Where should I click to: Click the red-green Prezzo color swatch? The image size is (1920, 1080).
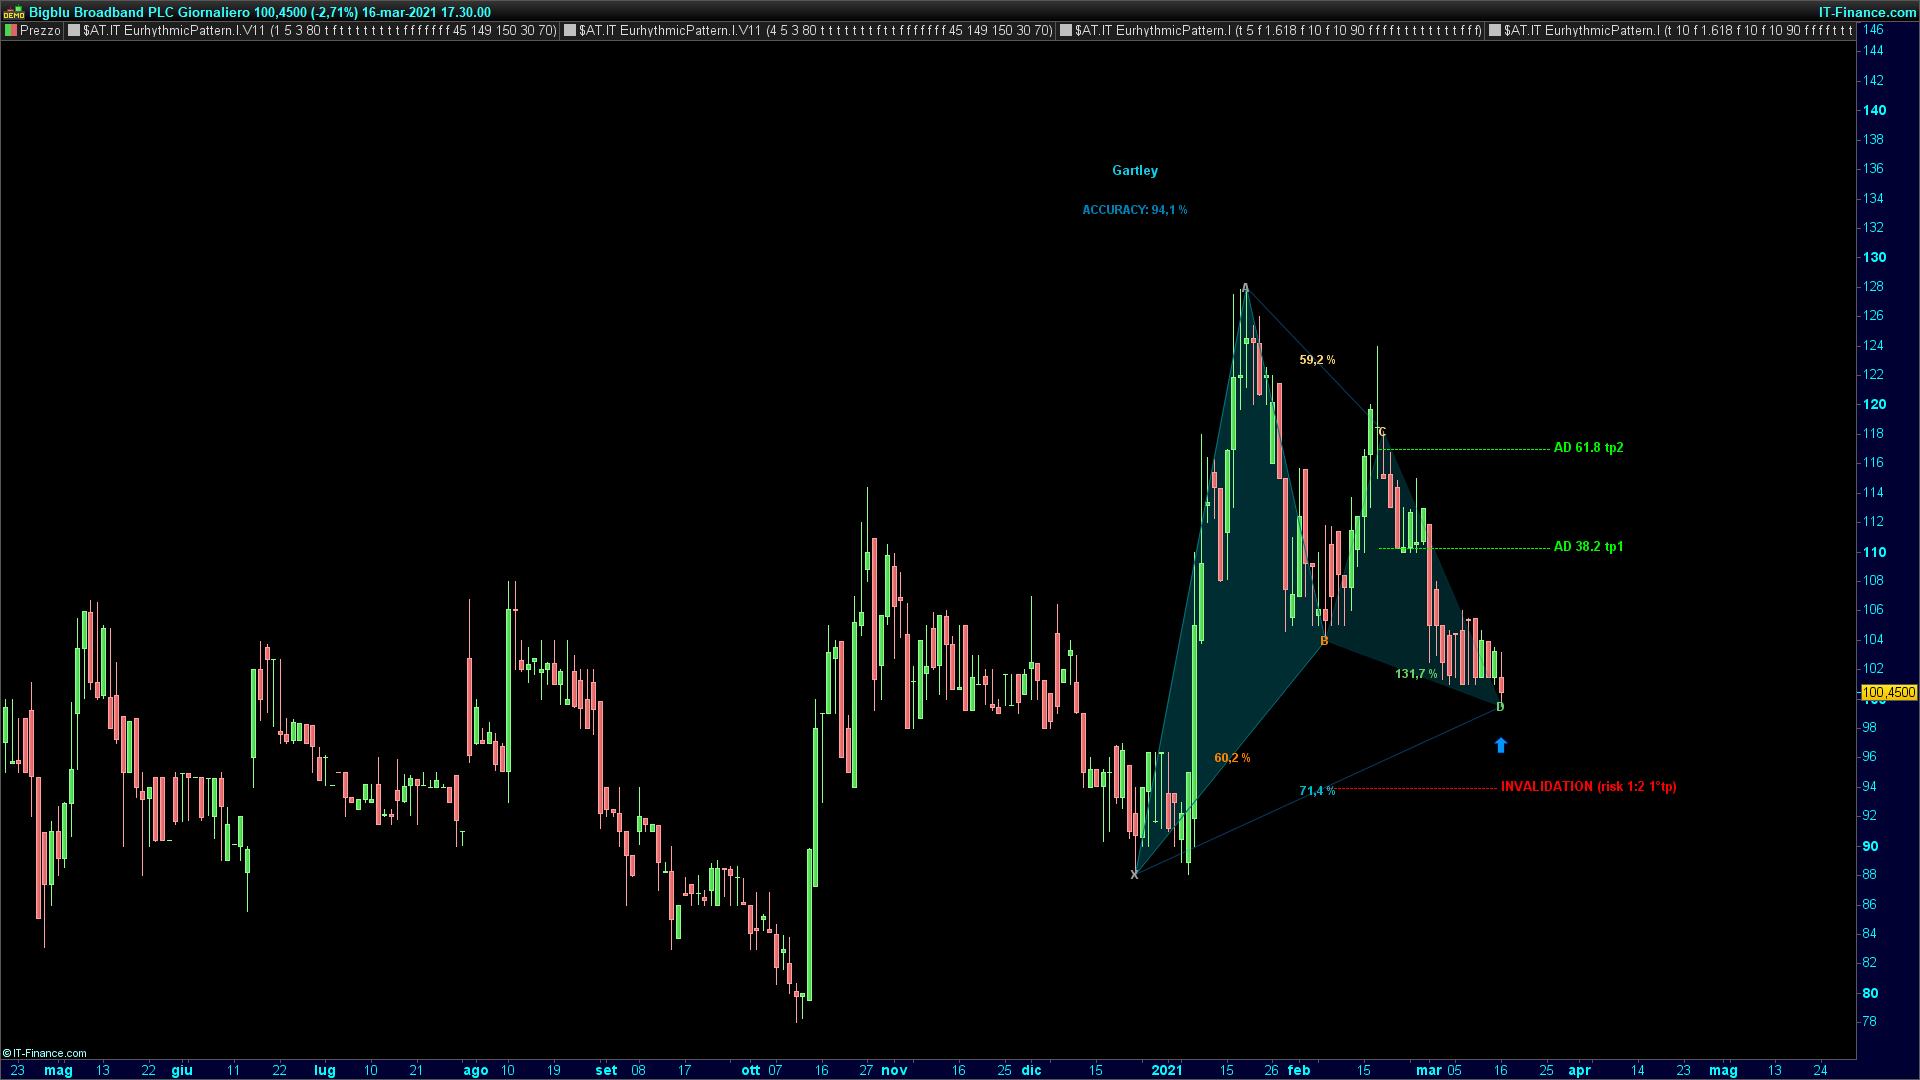tap(11, 31)
